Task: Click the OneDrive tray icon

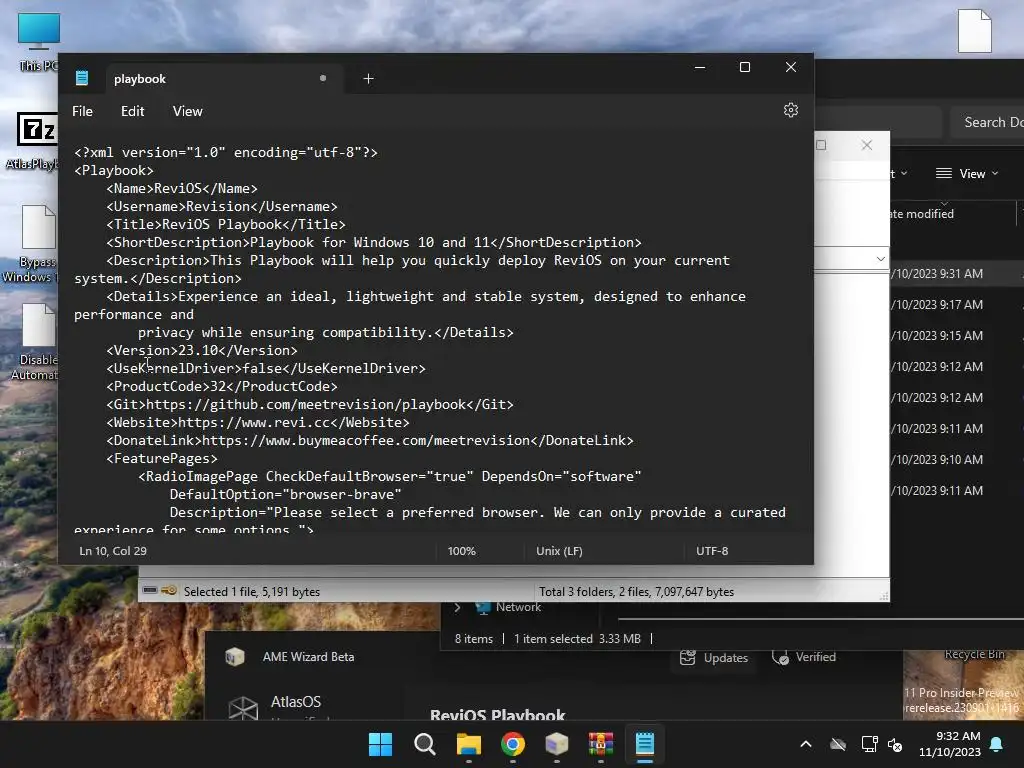Action: [838, 744]
